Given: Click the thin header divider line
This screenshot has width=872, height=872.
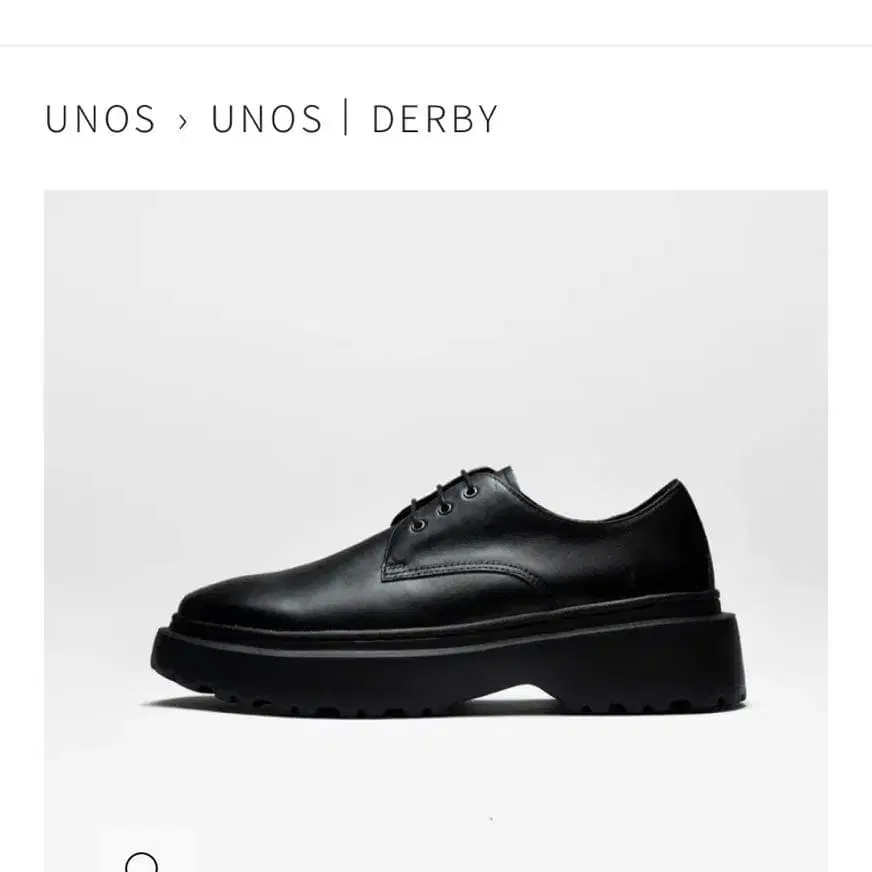Looking at the screenshot, I should pos(436,45).
